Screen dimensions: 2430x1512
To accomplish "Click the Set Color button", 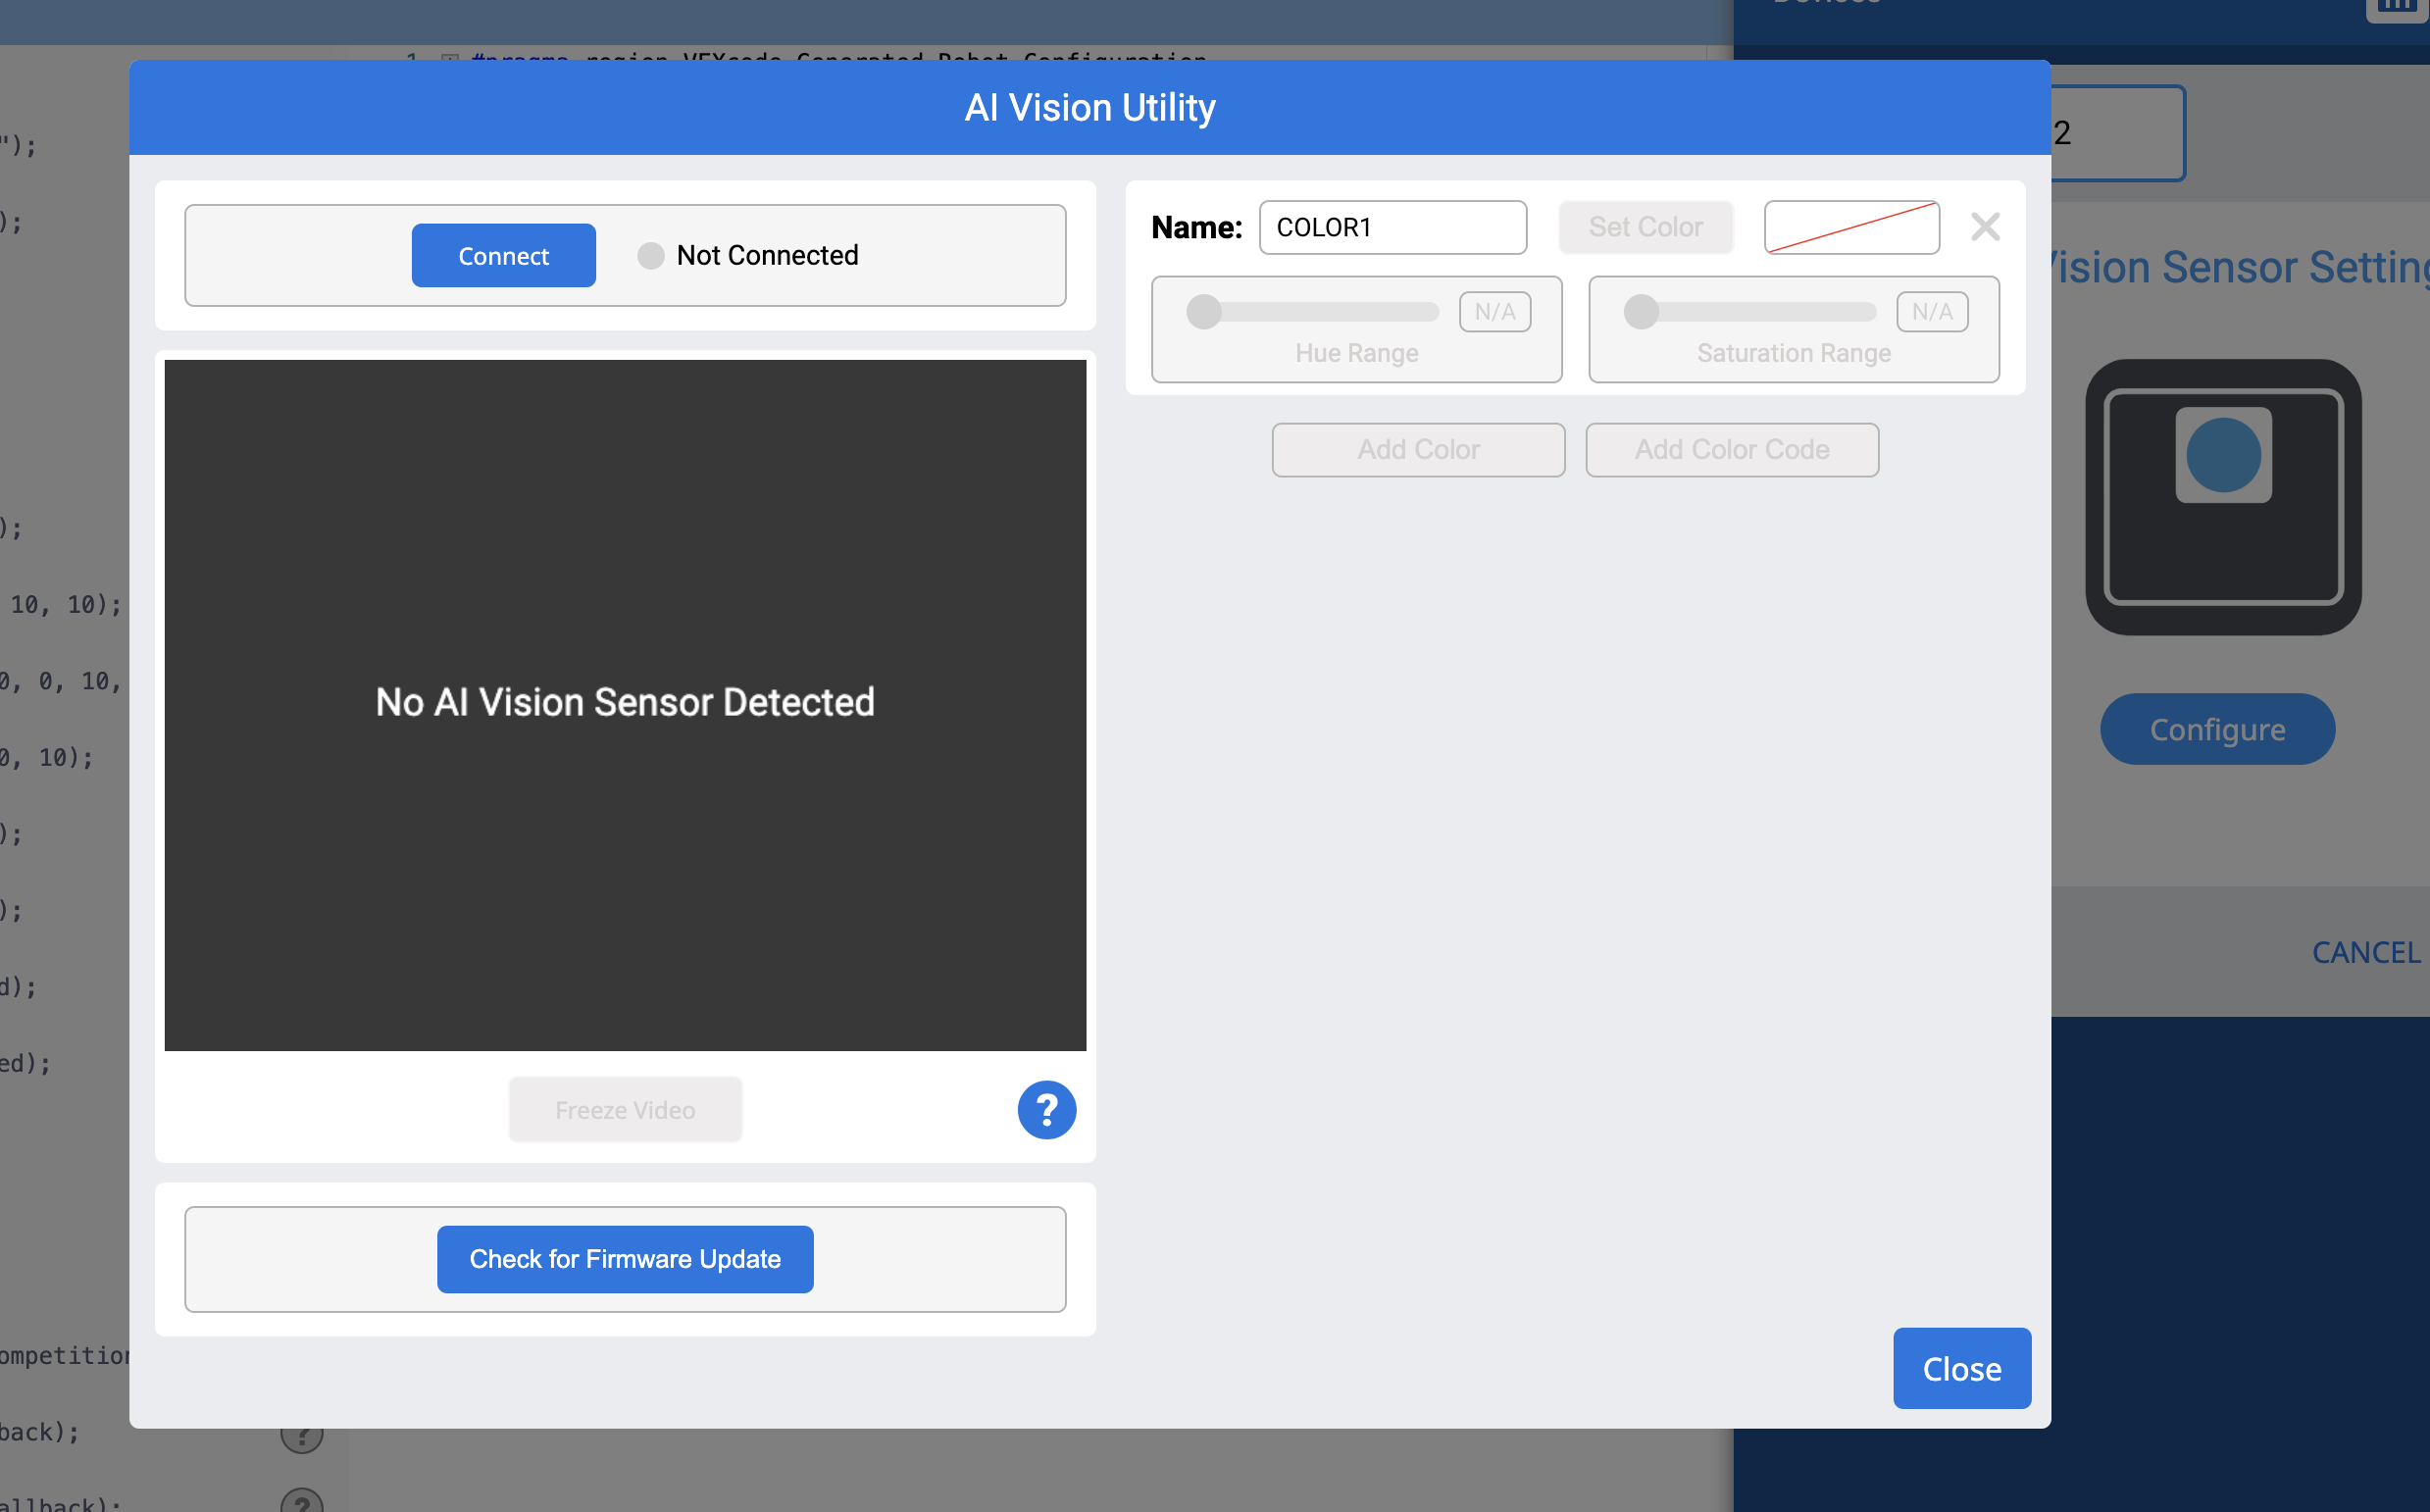I will [x=1645, y=227].
